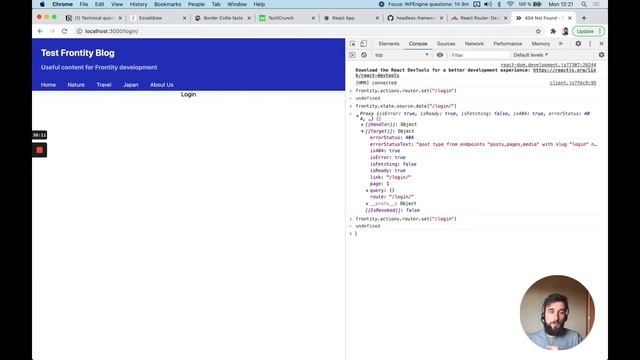Open the top context dropdown
640x360 pixels.
(x=402, y=55)
